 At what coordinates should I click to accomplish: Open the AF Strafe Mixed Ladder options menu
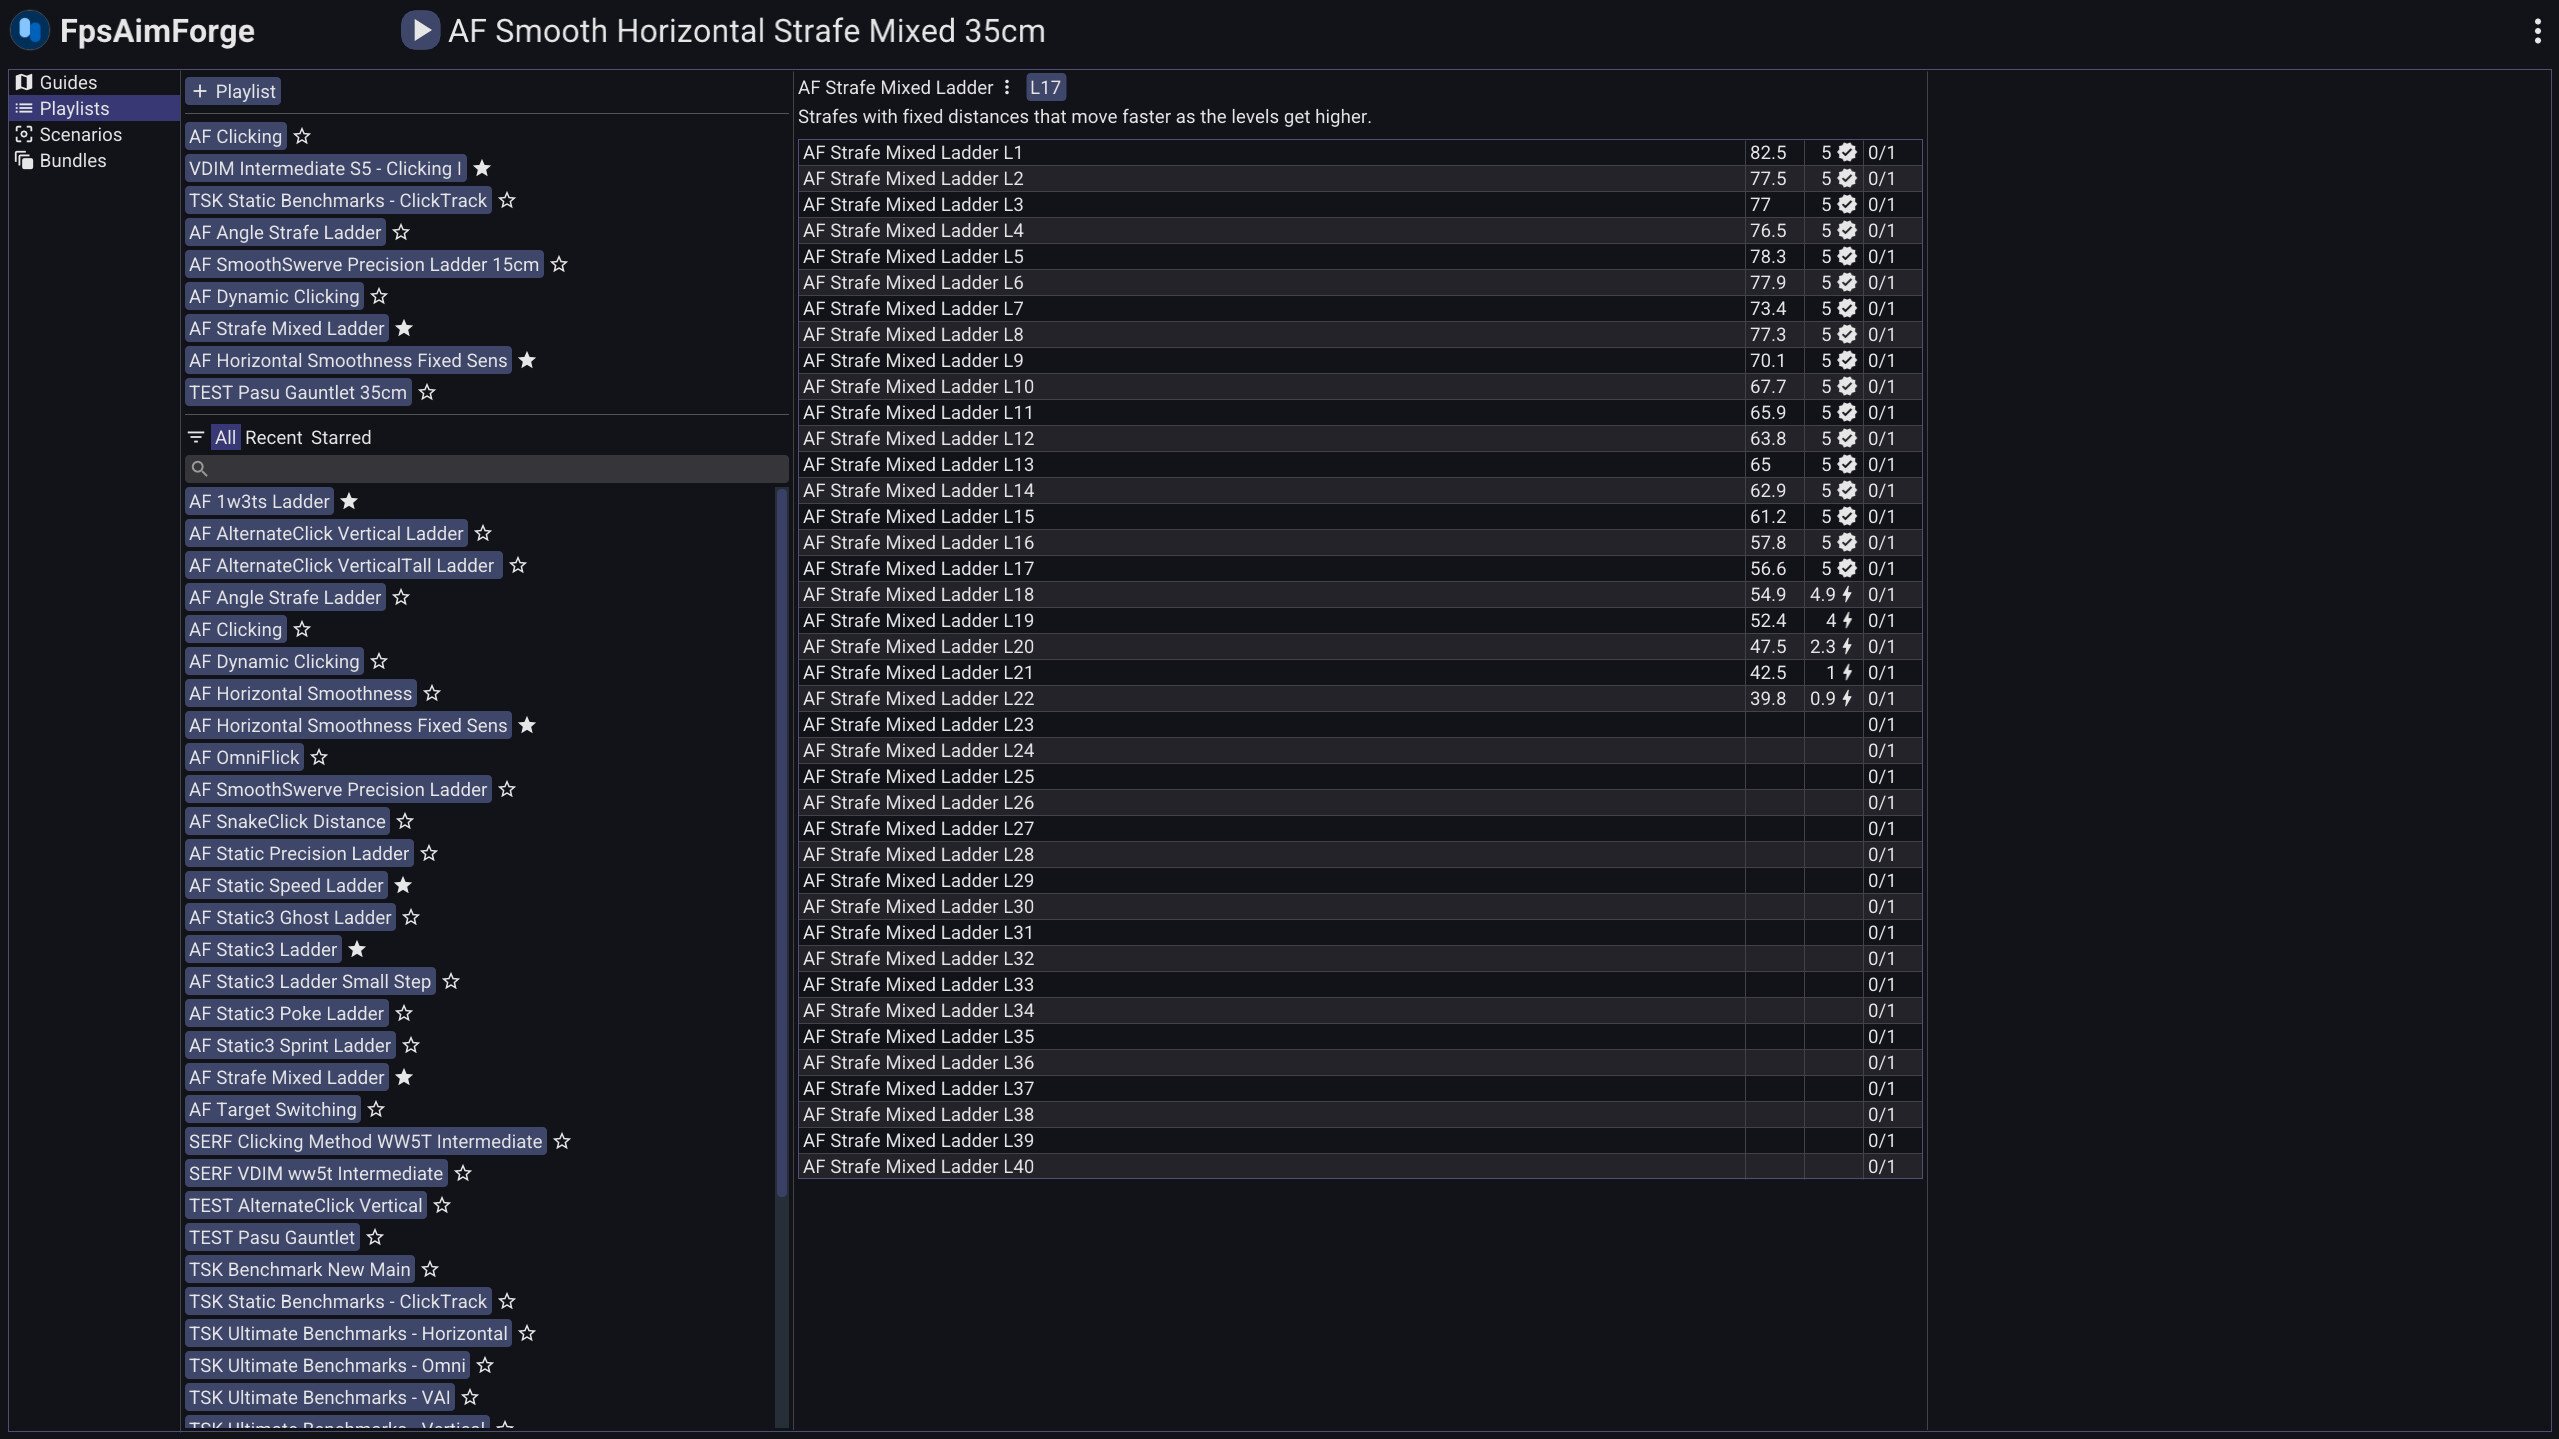tap(1007, 88)
